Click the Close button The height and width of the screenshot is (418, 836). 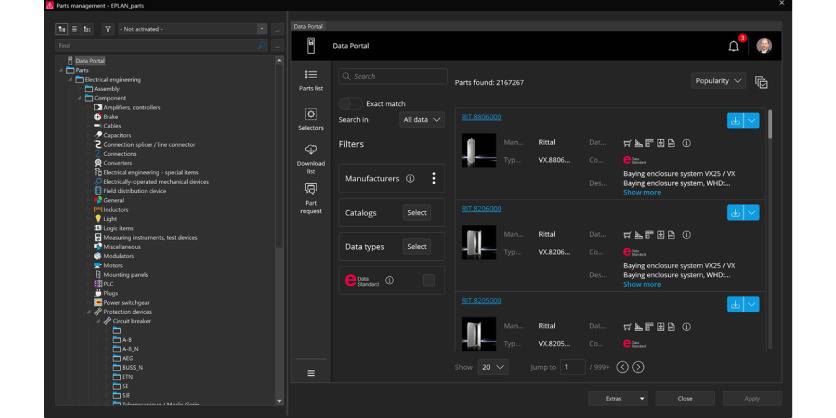coord(685,399)
